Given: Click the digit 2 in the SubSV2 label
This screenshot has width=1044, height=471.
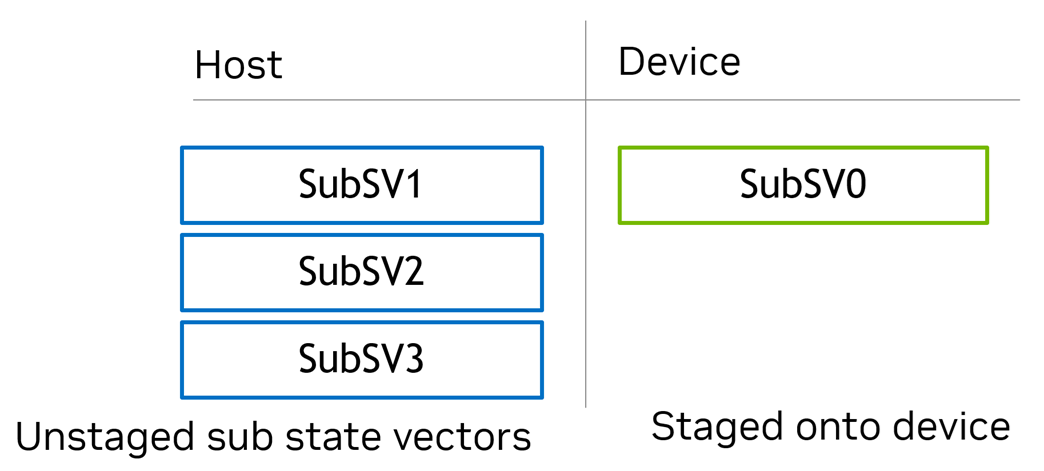Looking at the screenshot, I should click(413, 272).
